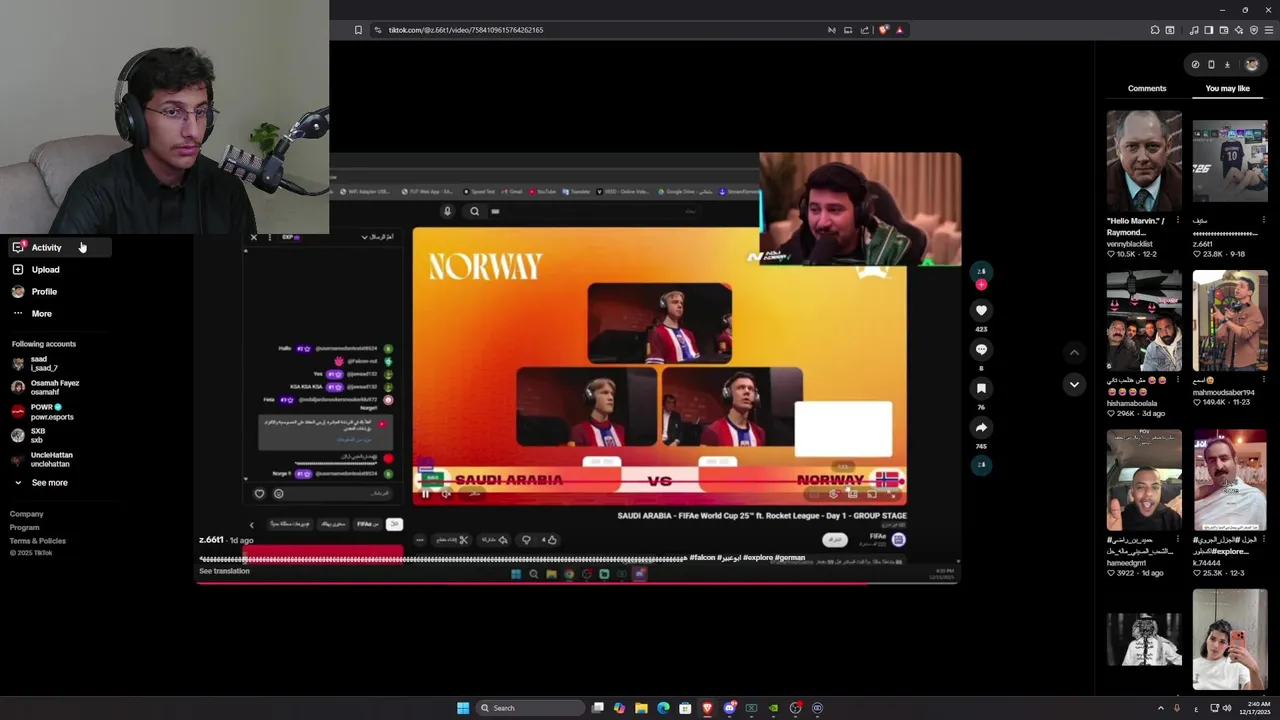Image resolution: width=1280 pixels, height=720 pixels.
Task: Click See translation under caption
Action: pos(224,571)
